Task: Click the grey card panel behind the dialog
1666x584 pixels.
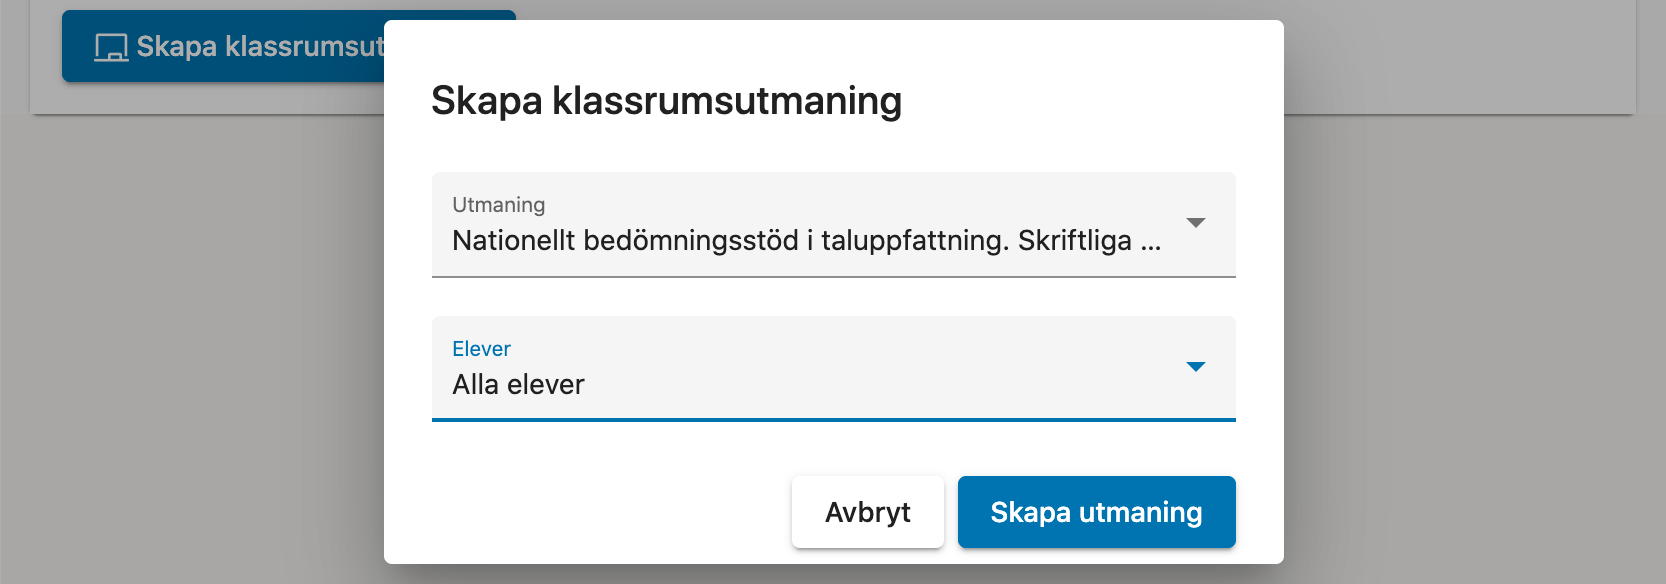Action: (x=1460, y=60)
